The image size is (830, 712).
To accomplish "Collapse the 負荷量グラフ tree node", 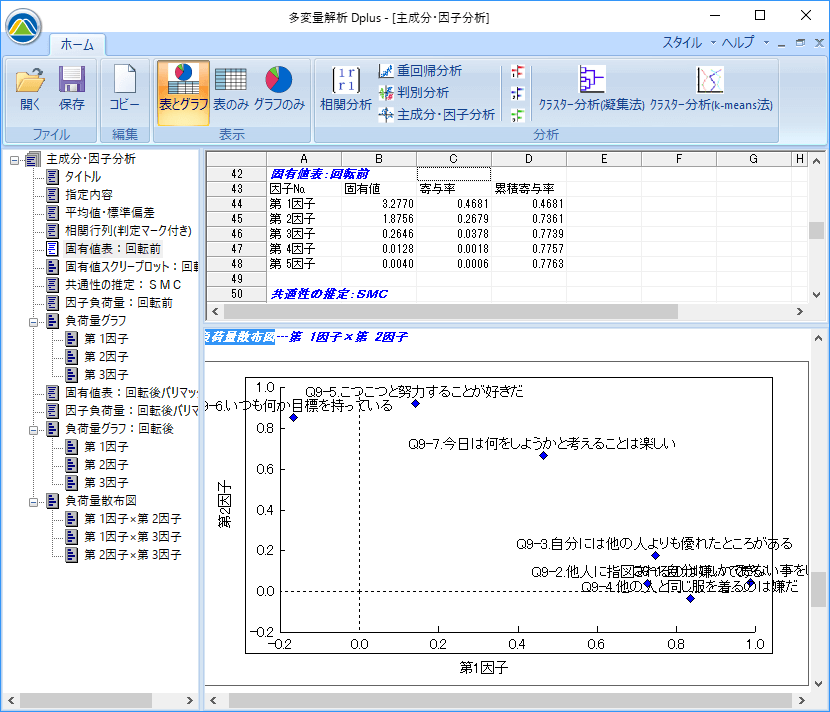I will (33, 321).
